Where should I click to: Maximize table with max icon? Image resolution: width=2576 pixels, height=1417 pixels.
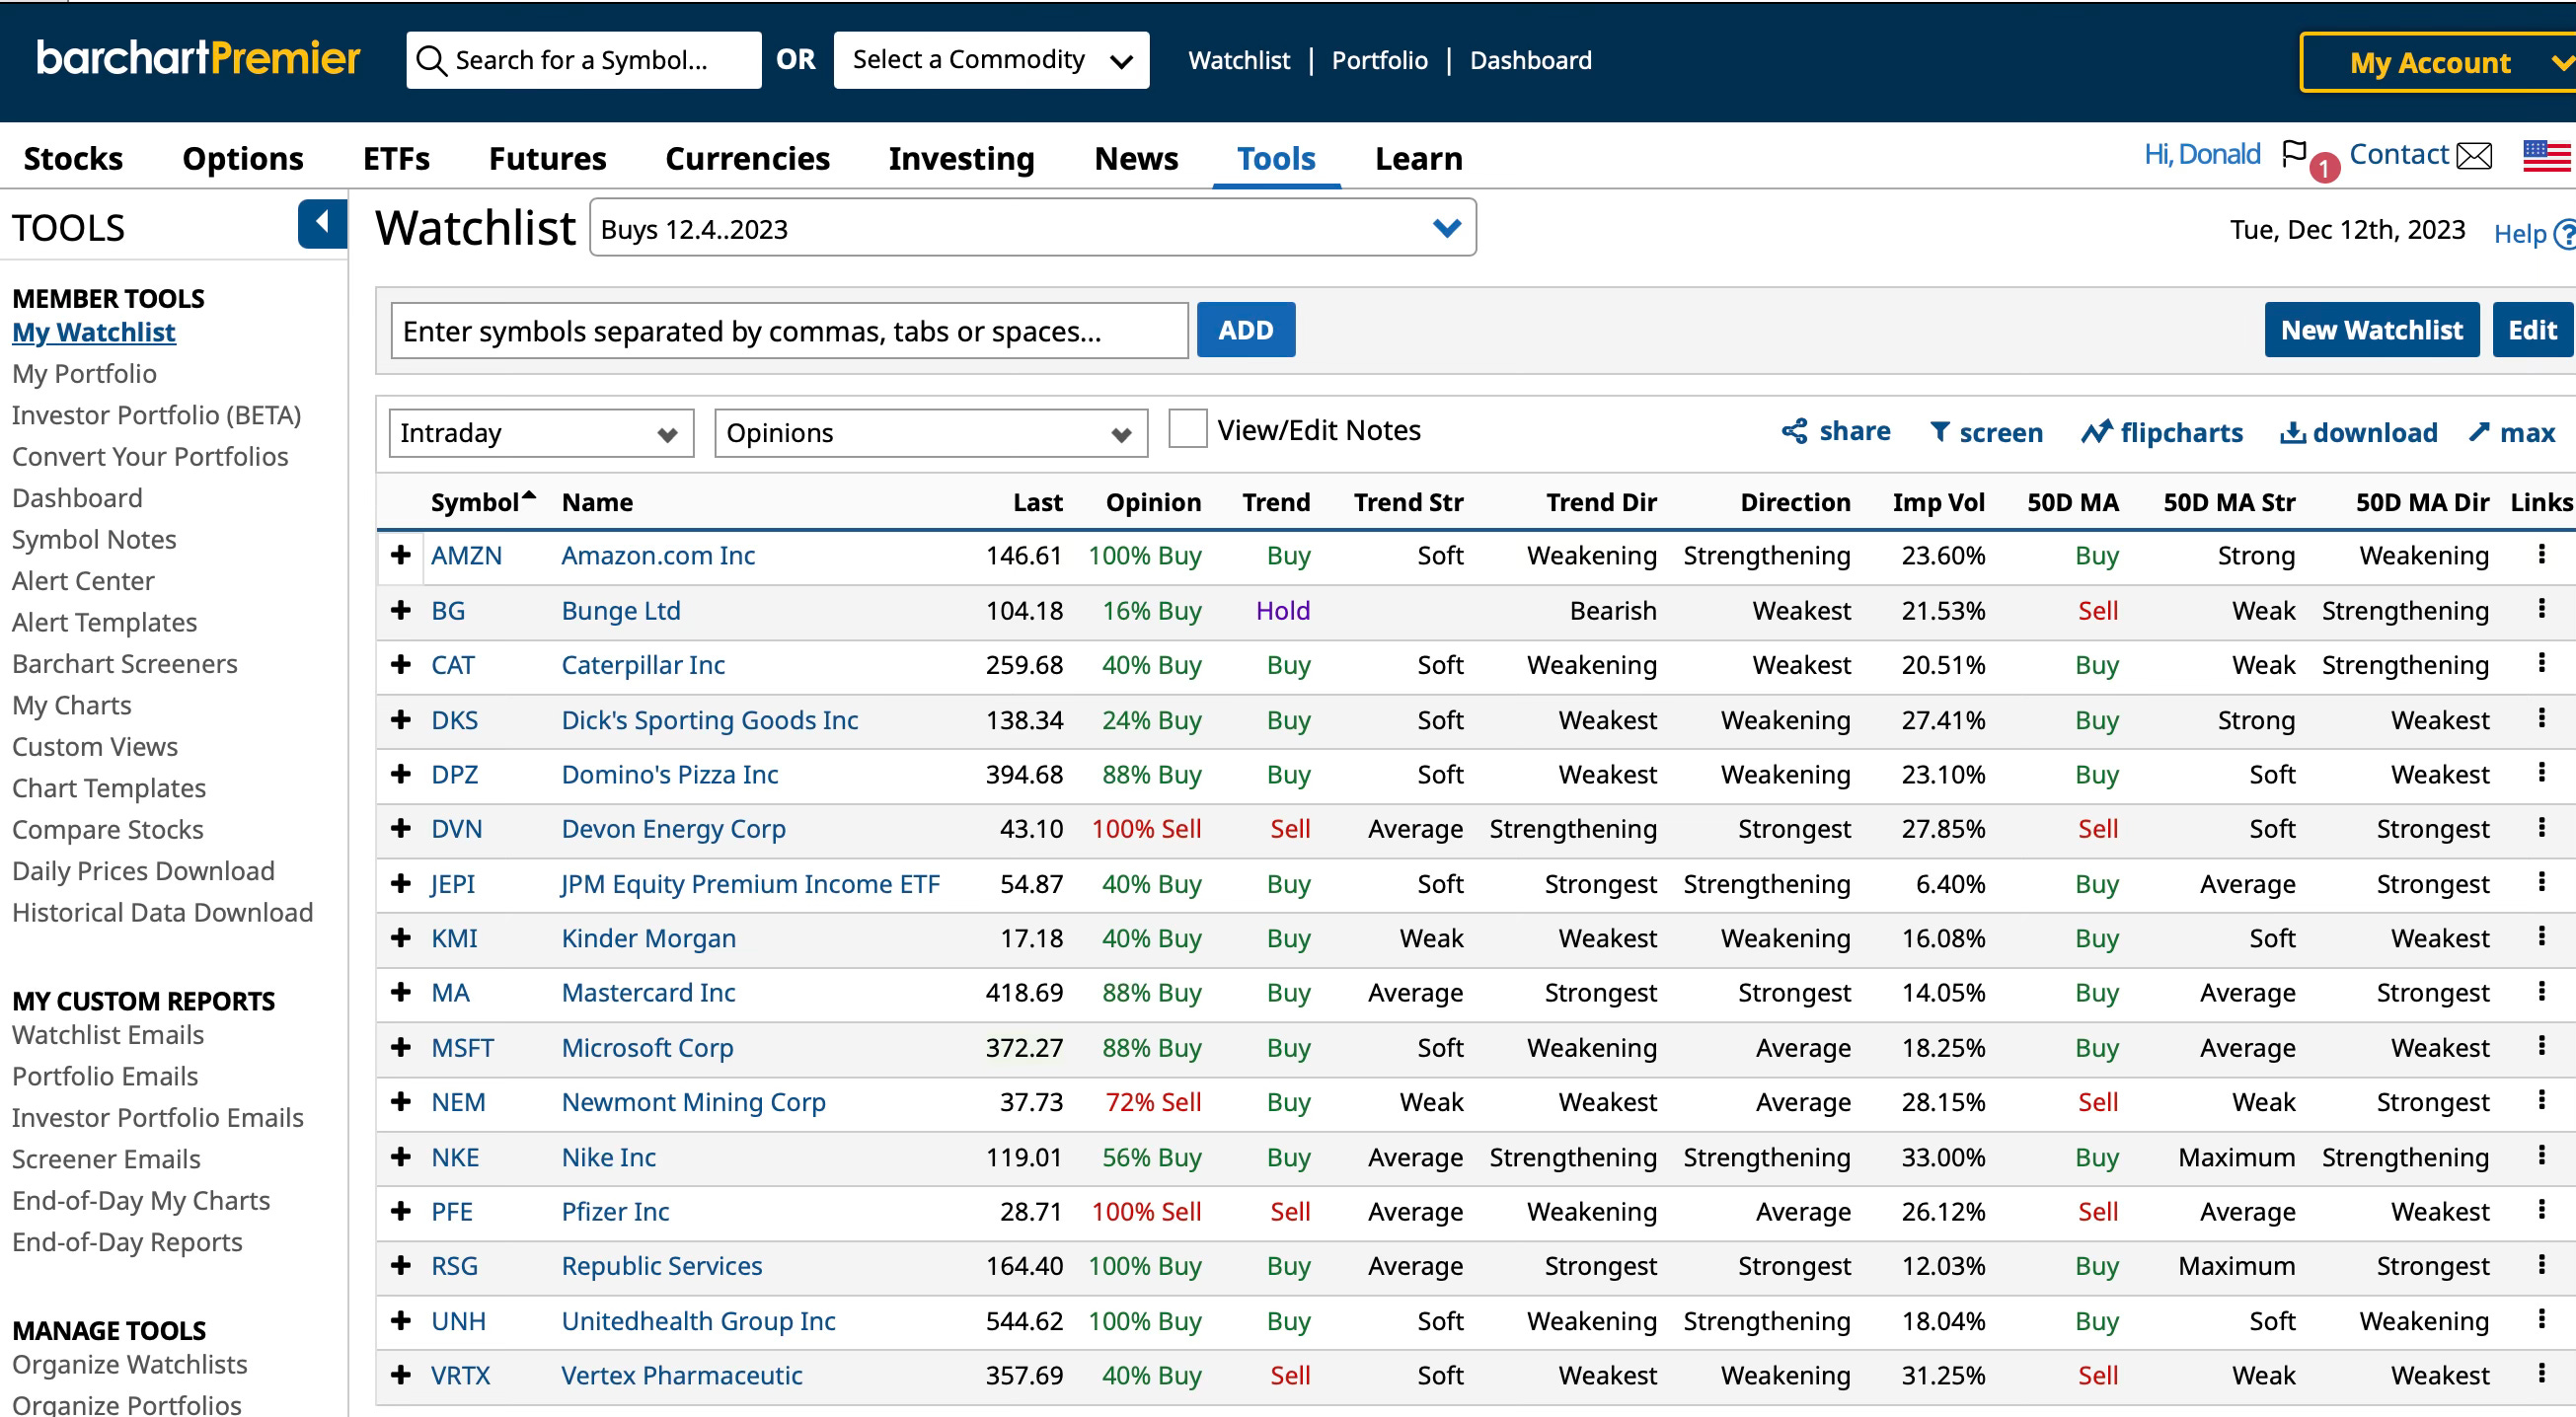pyautogui.click(x=2478, y=432)
